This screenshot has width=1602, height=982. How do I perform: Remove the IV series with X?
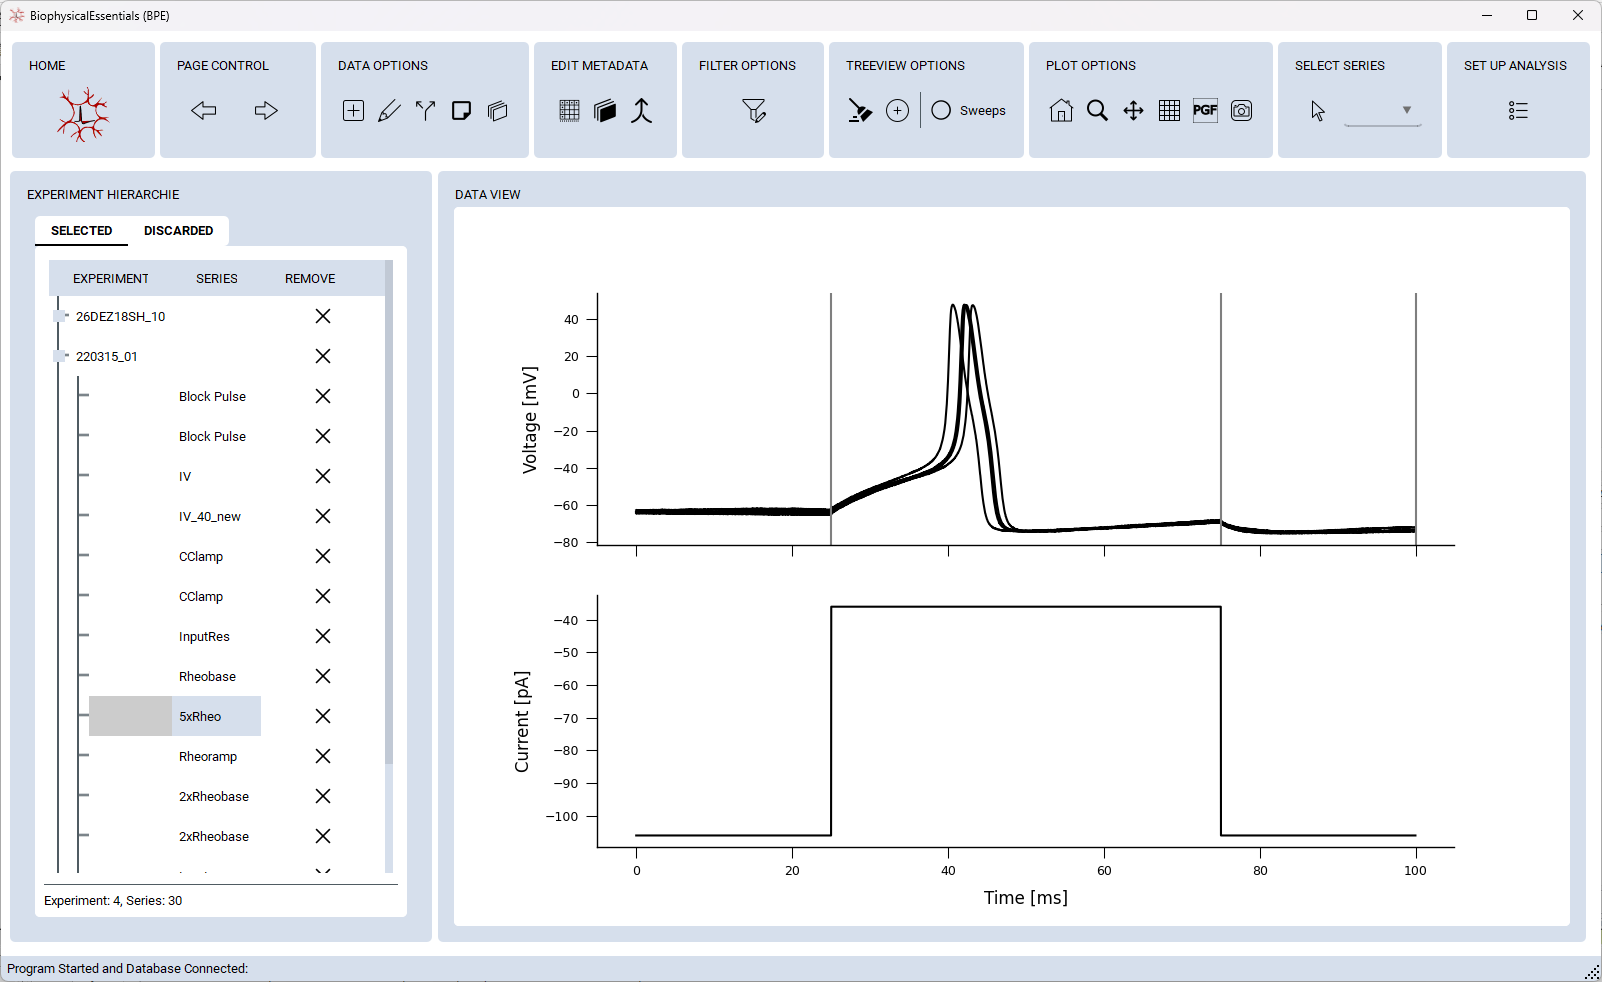click(x=323, y=476)
